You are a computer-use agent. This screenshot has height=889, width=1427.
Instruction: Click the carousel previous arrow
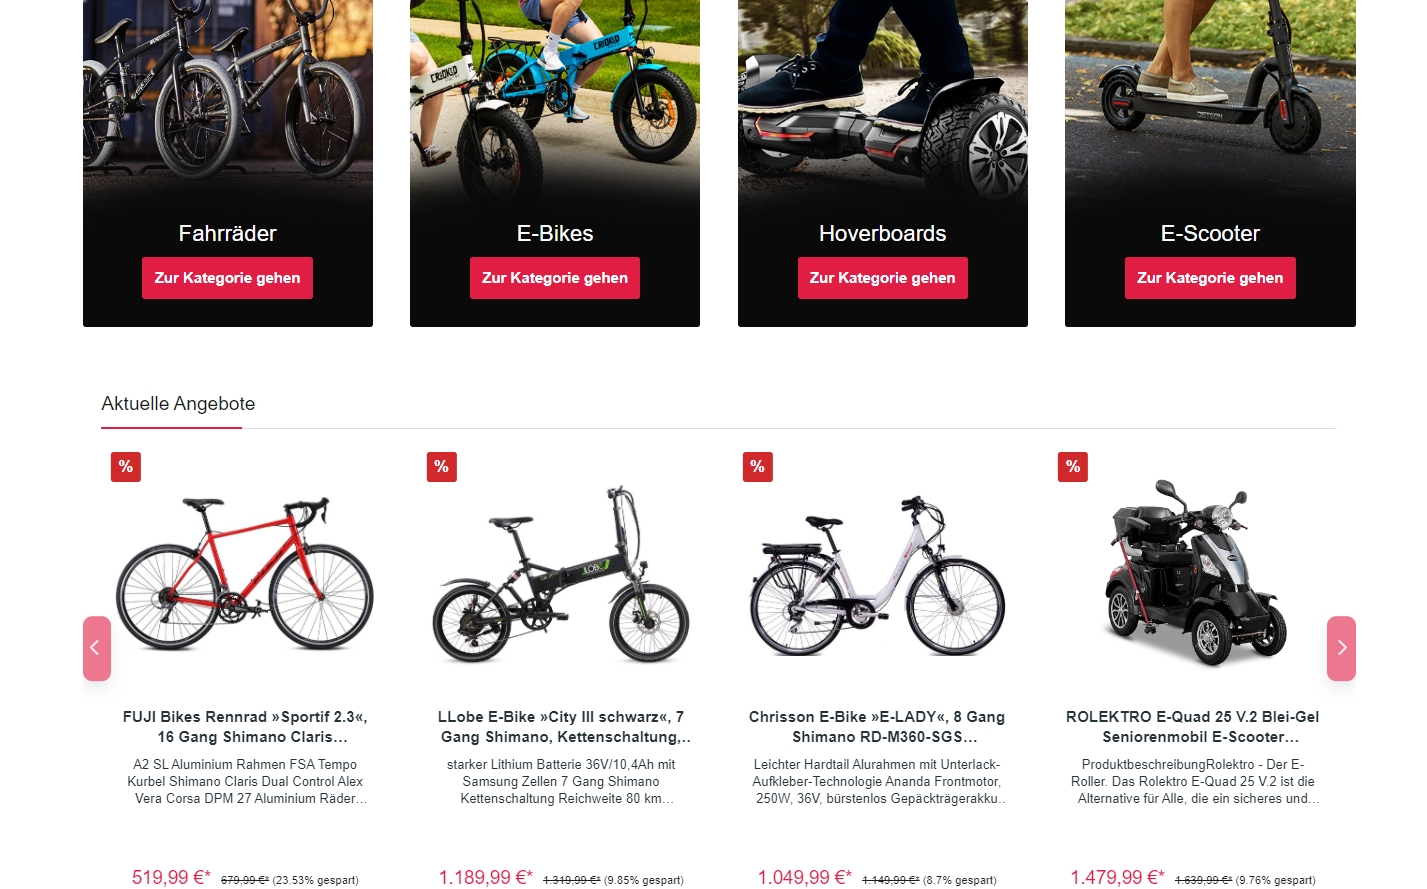96,648
